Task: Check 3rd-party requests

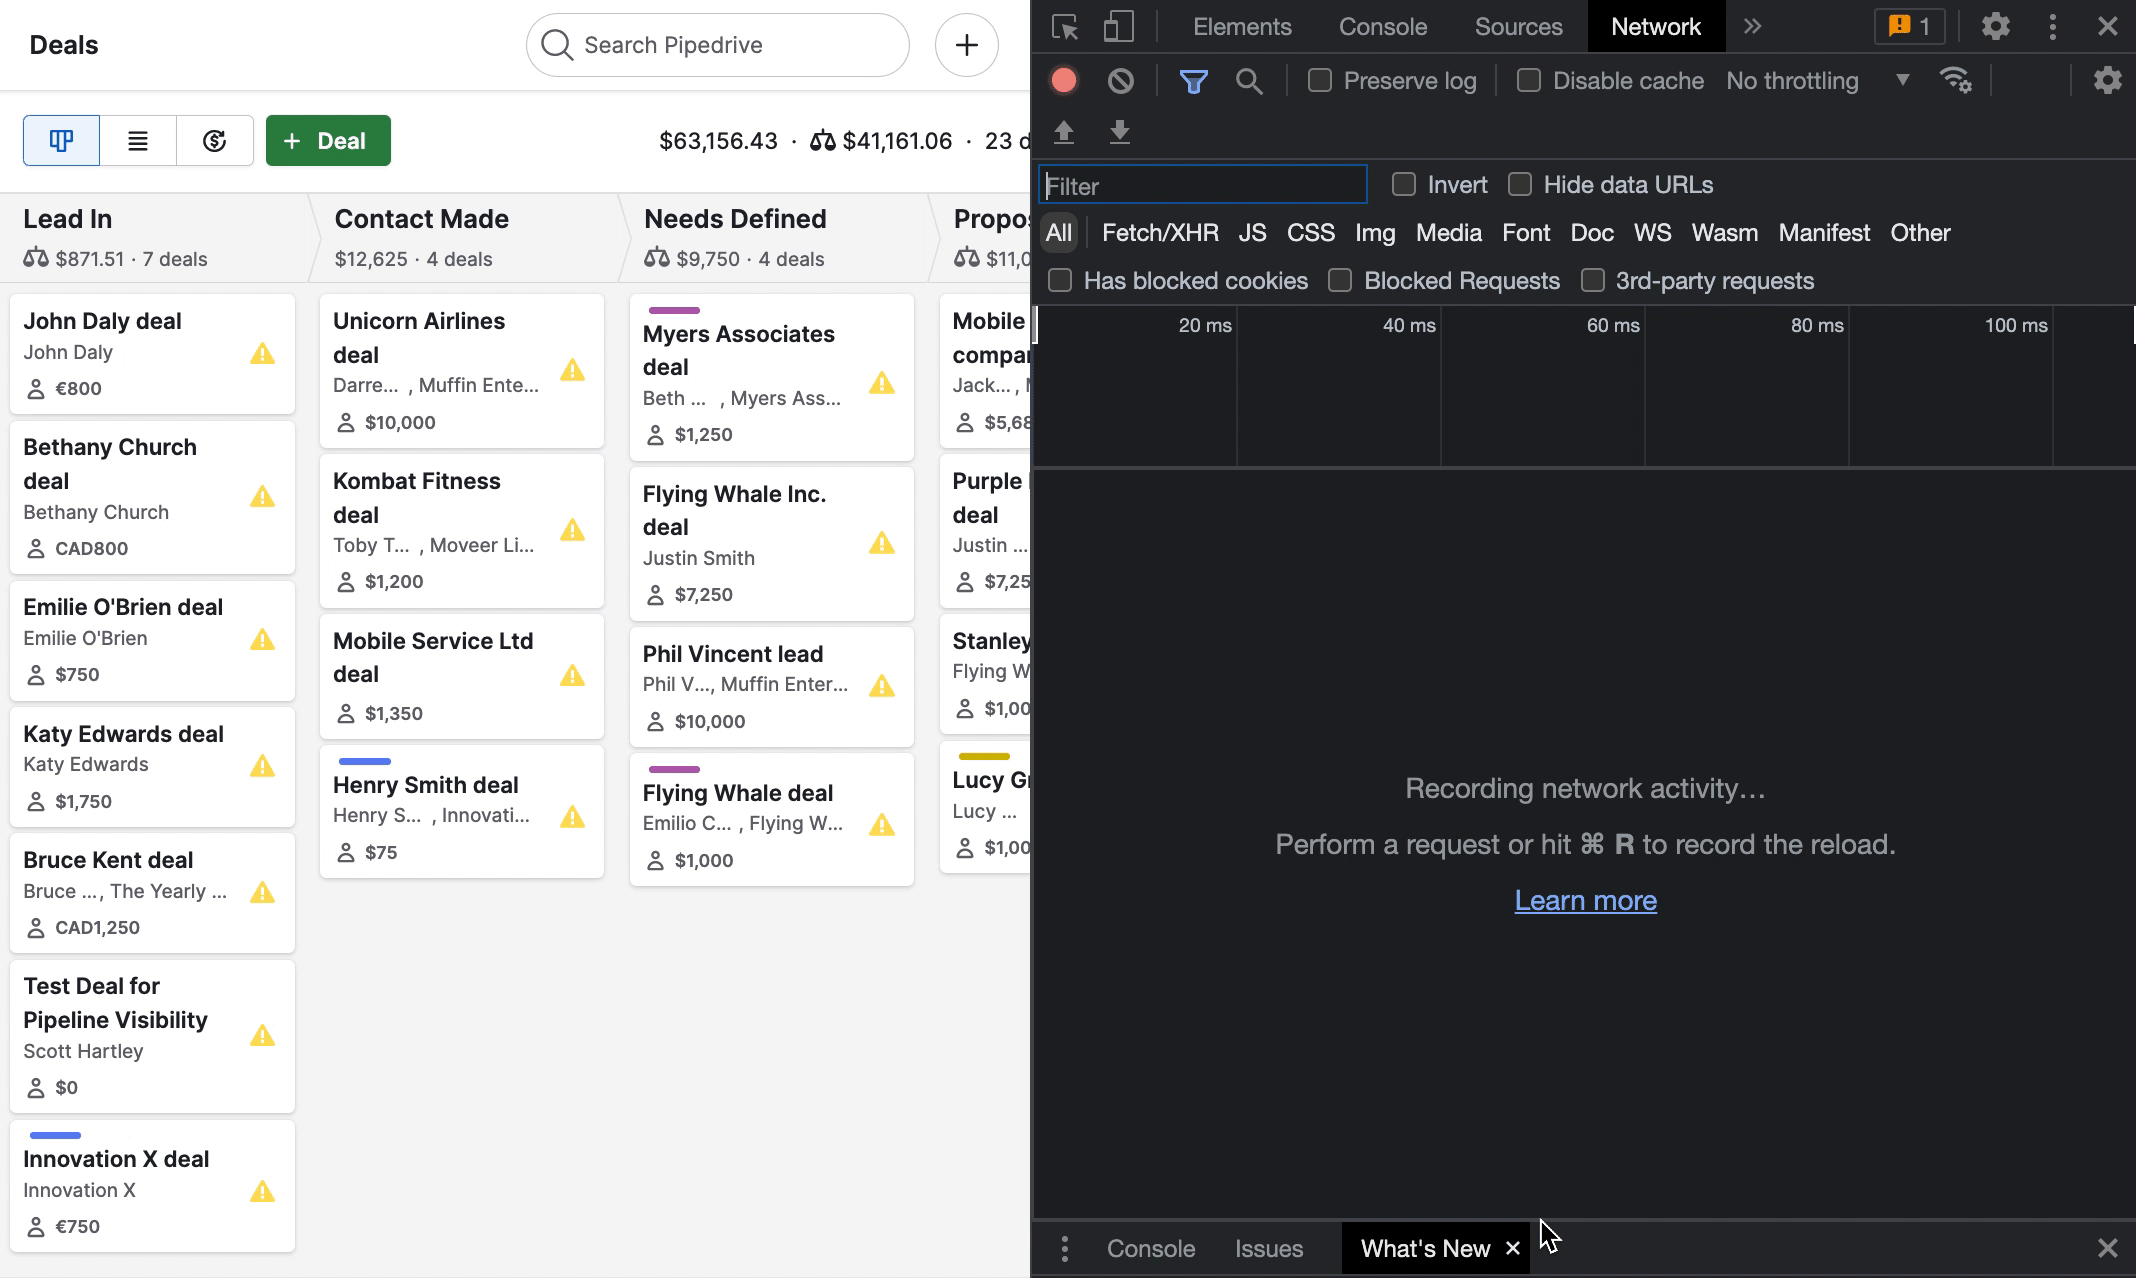Action: pos(1593,280)
